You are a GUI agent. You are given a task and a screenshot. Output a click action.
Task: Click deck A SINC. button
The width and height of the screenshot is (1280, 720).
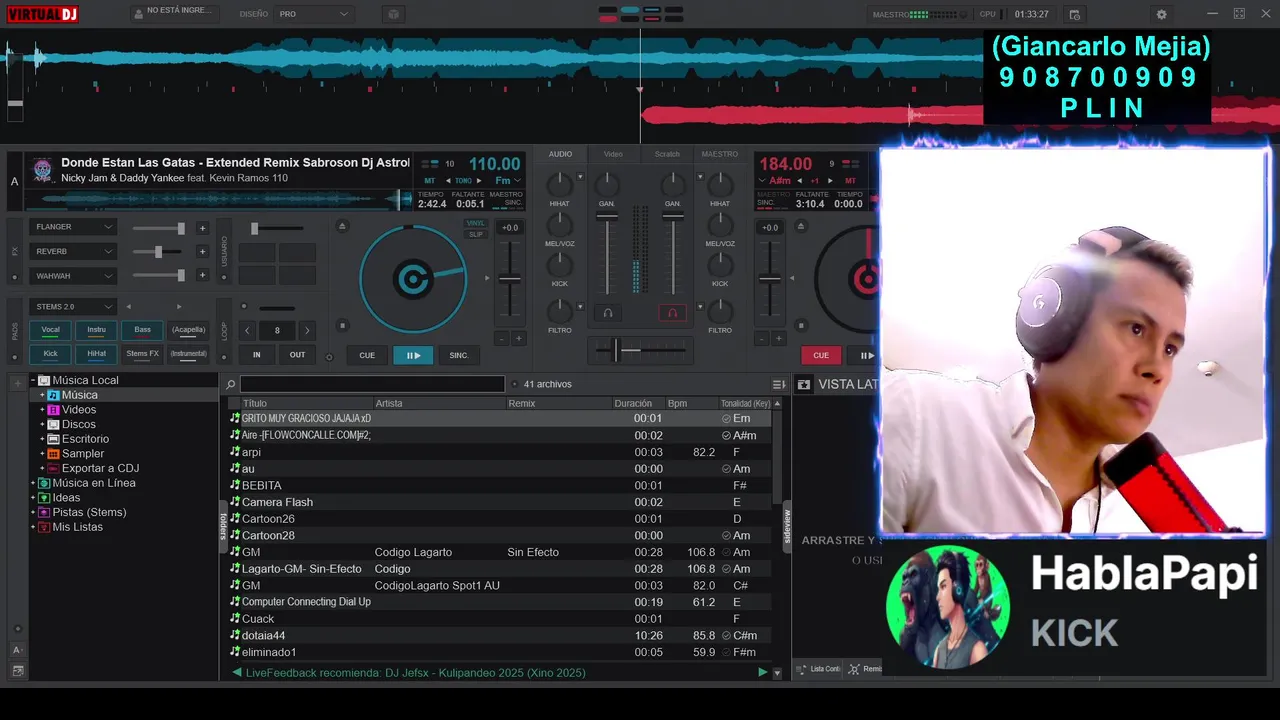click(459, 355)
